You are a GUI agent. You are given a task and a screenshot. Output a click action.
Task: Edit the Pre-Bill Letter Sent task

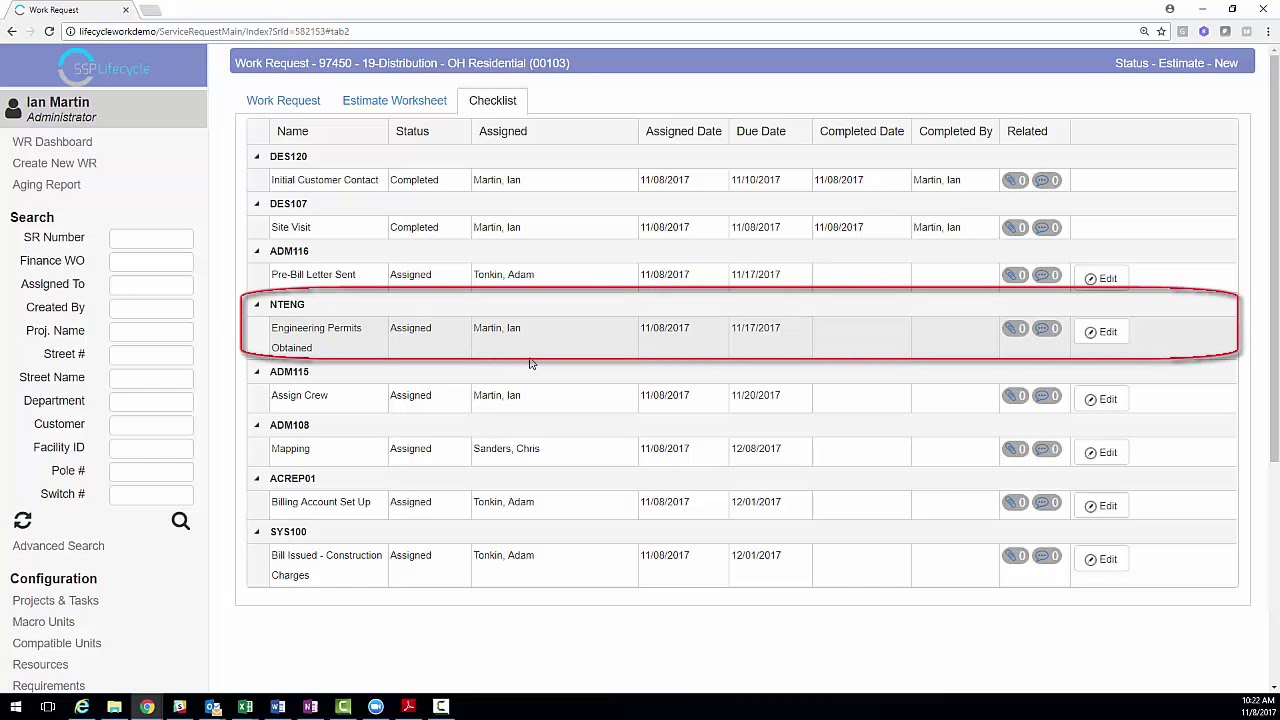tap(1101, 278)
